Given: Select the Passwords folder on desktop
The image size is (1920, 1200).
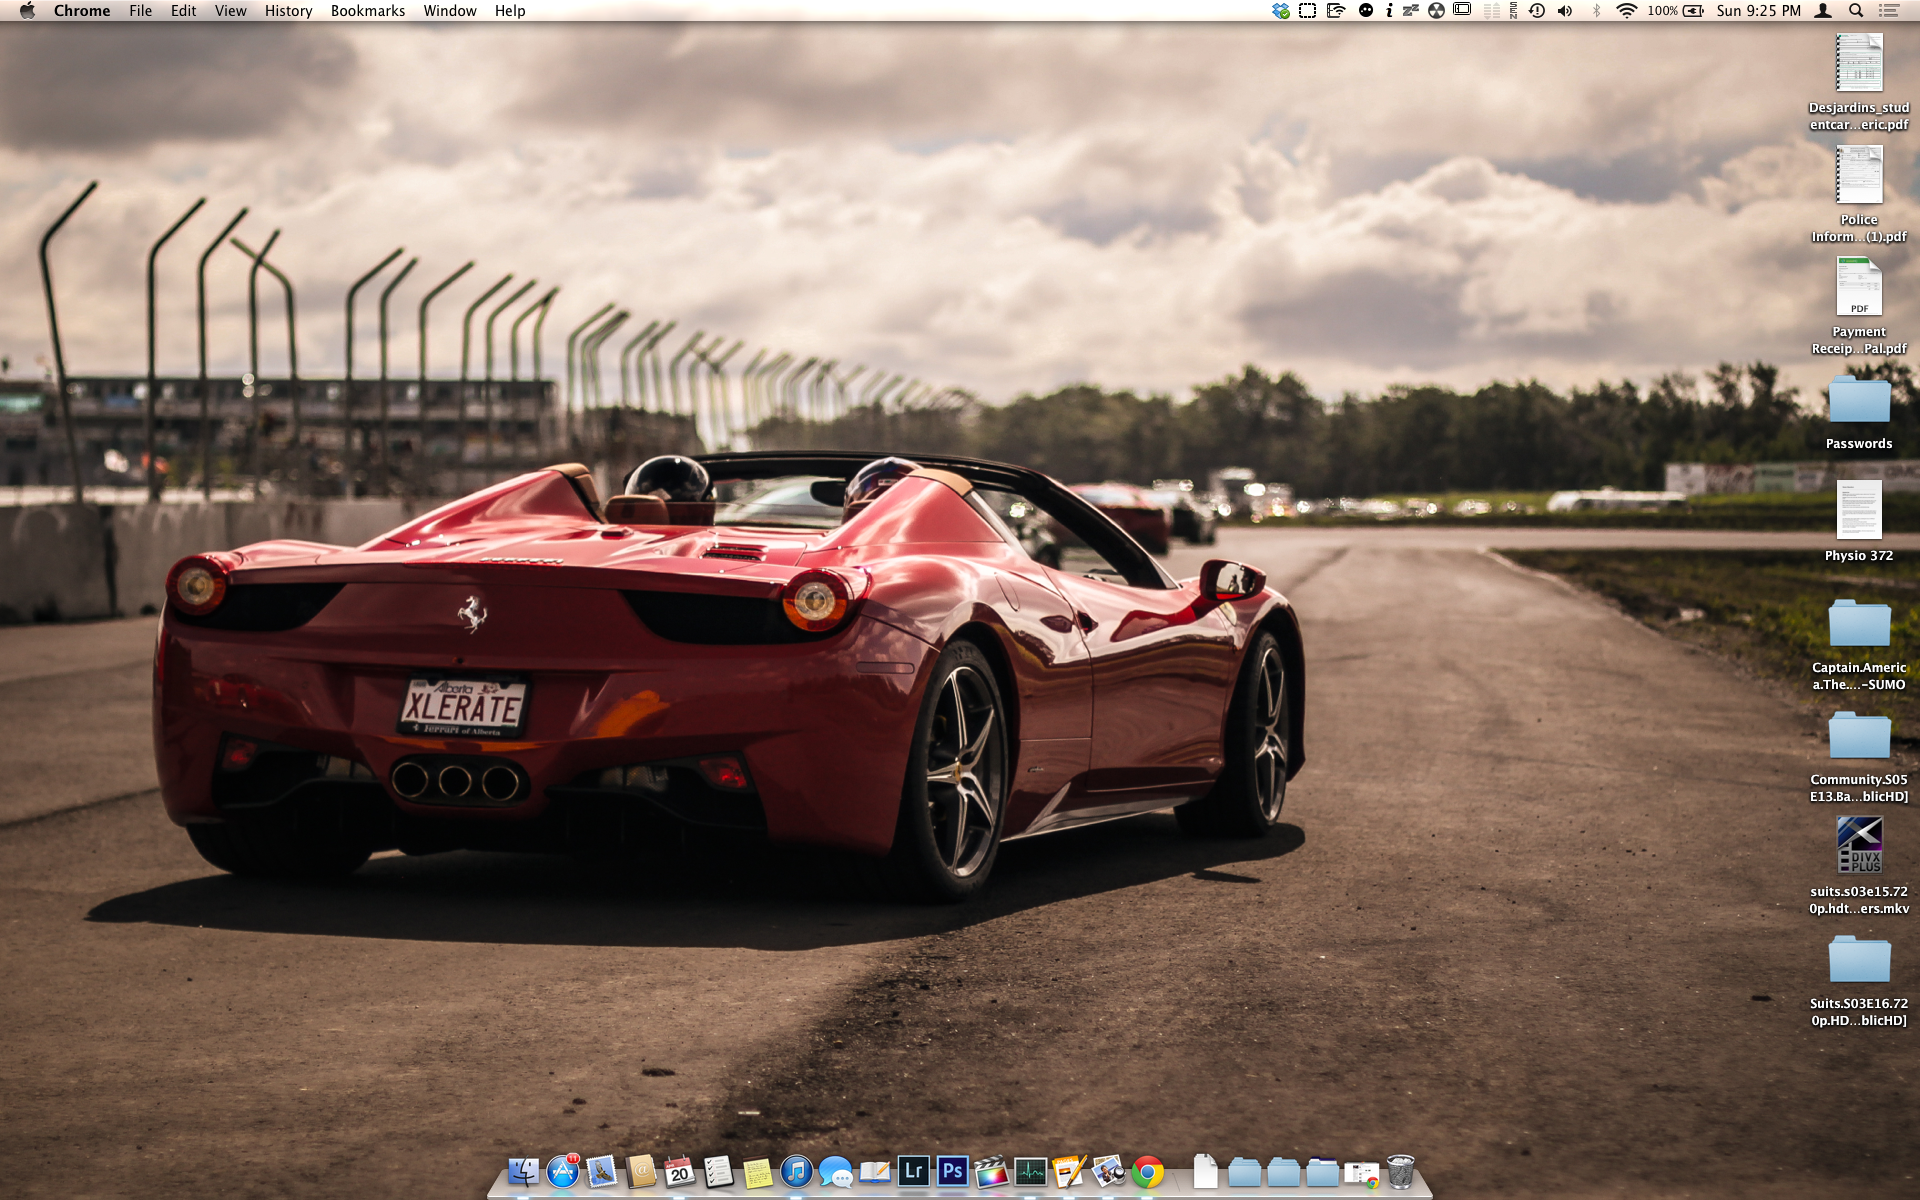Looking at the screenshot, I should 1859,412.
